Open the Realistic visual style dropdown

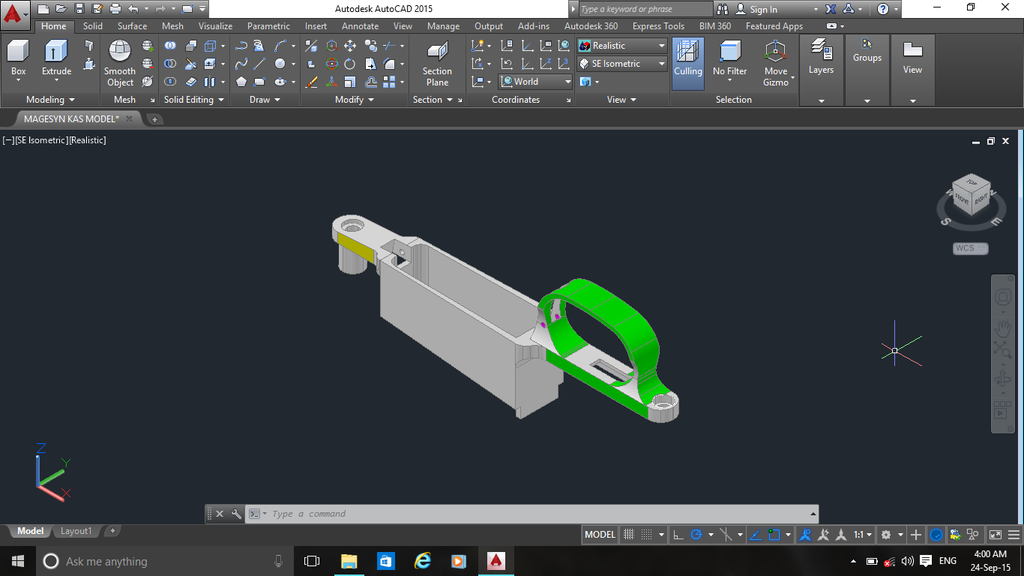pyautogui.click(x=622, y=46)
